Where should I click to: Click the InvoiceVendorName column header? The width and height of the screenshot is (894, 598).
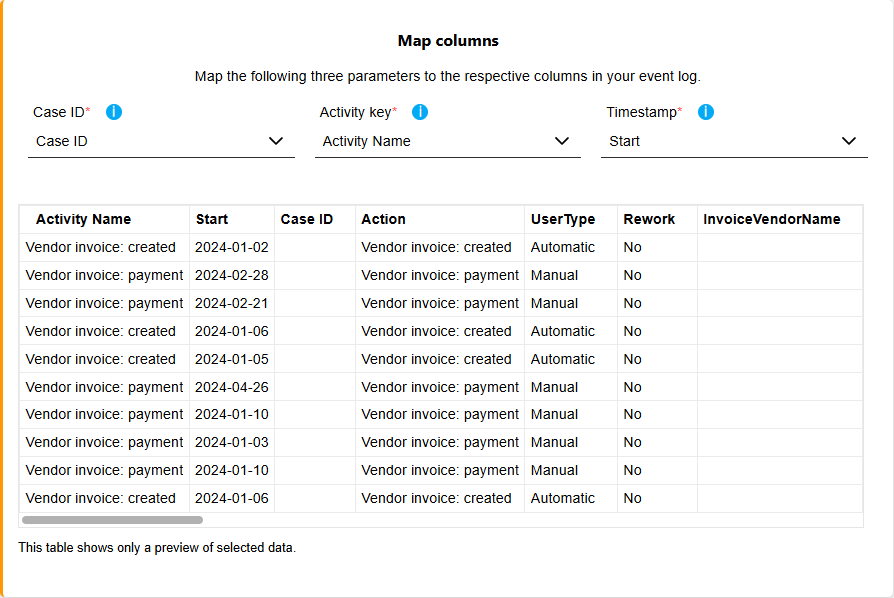[x=771, y=219]
